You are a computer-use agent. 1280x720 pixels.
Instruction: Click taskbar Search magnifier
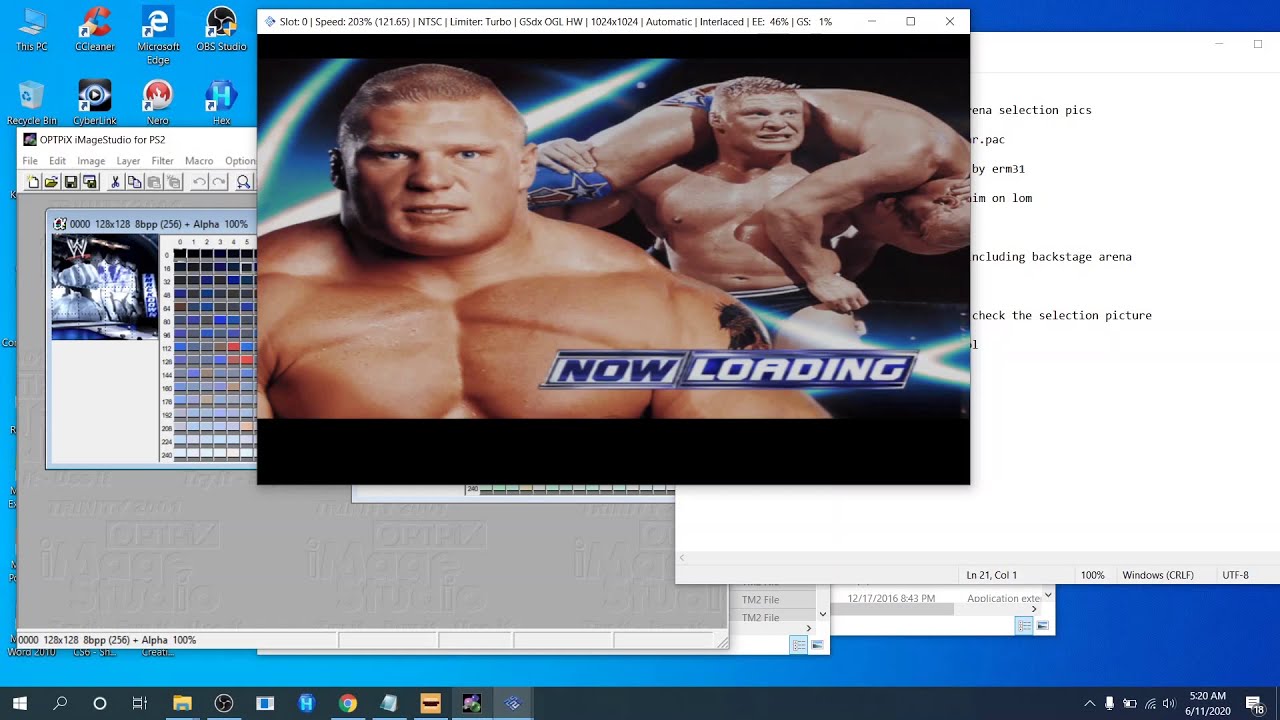60,703
